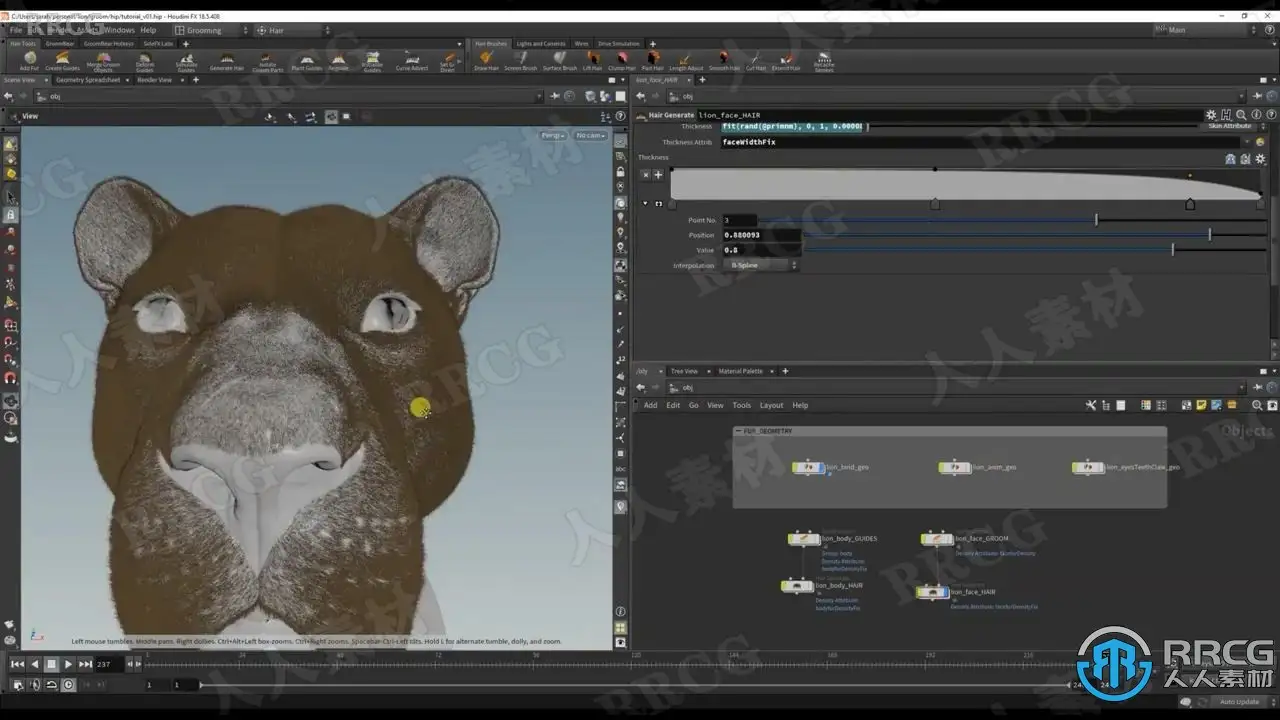Click the Add Fur shelf tool
The width and height of the screenshot is (1280, 720).
click(x=29, y=61)
